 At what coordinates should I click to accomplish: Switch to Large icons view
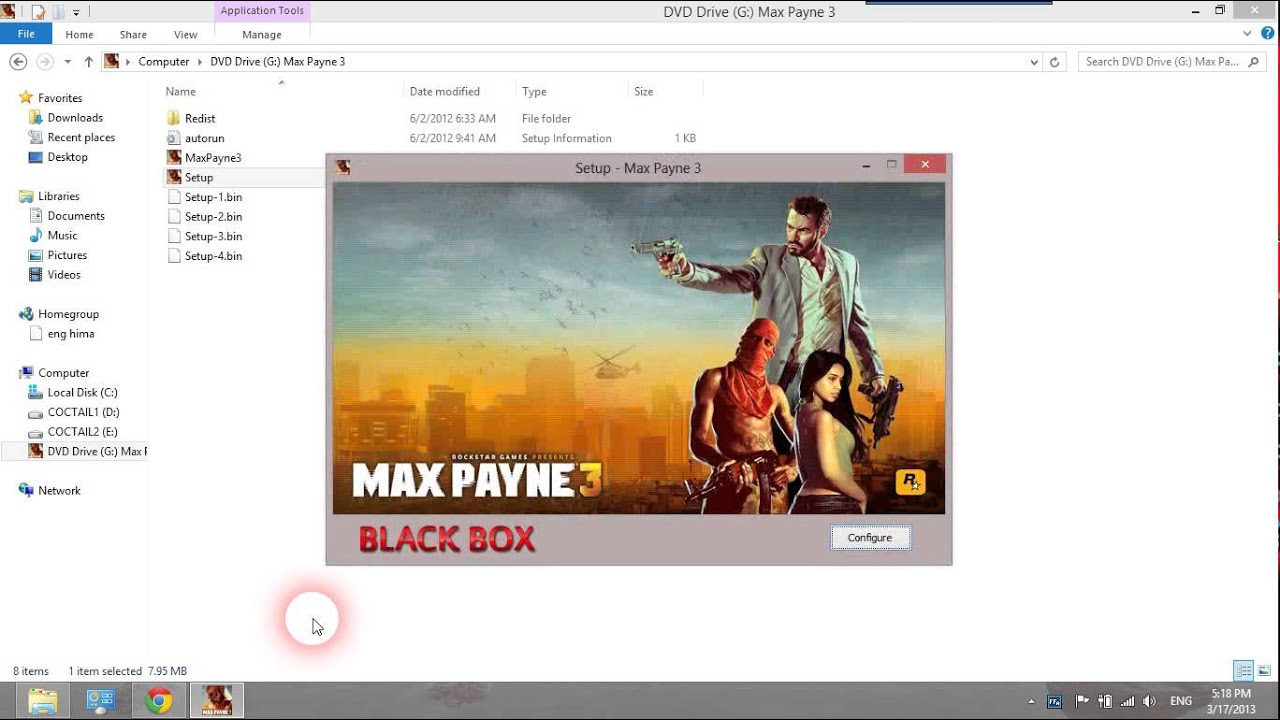[1264, 671]
